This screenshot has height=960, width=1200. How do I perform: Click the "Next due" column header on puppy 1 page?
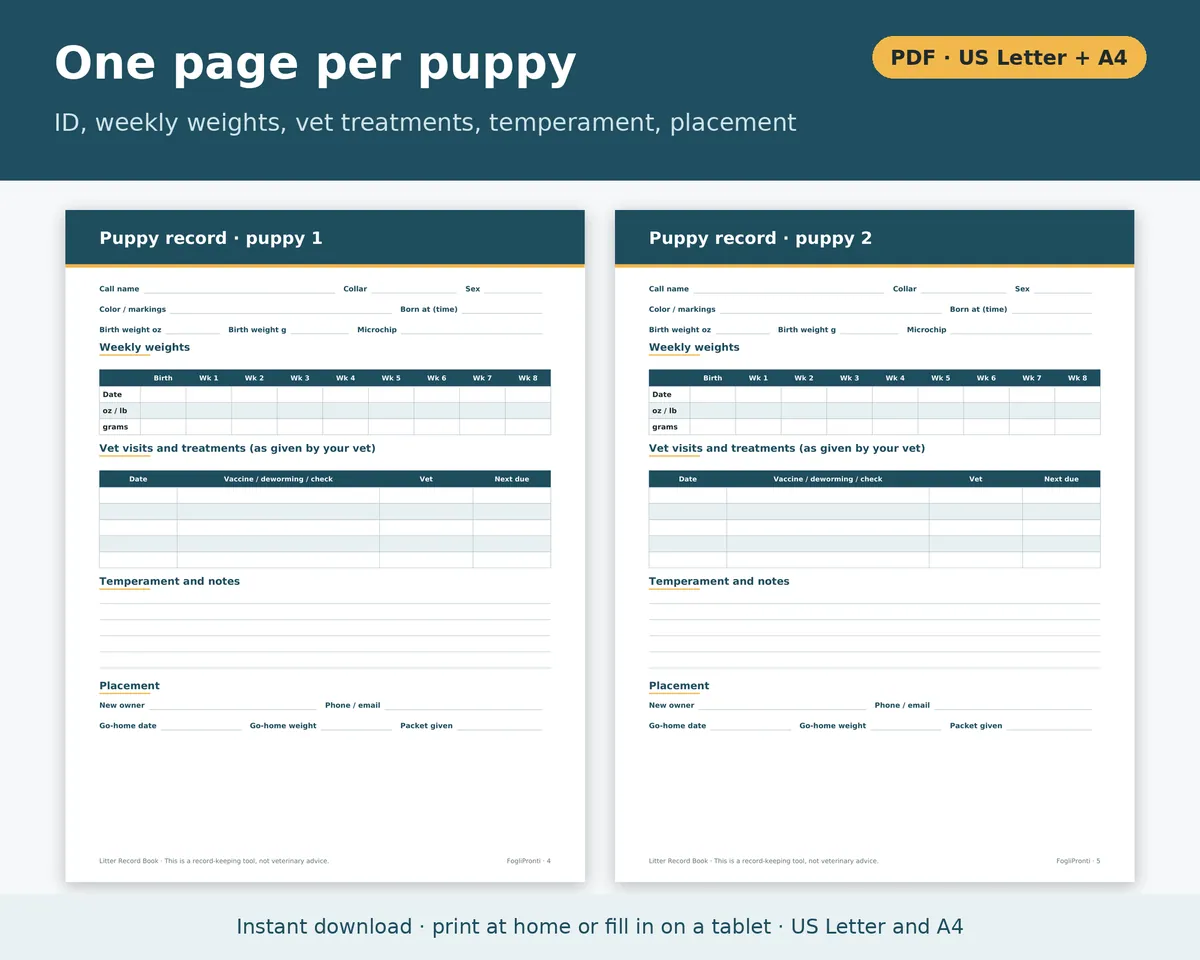pos(512,479)
